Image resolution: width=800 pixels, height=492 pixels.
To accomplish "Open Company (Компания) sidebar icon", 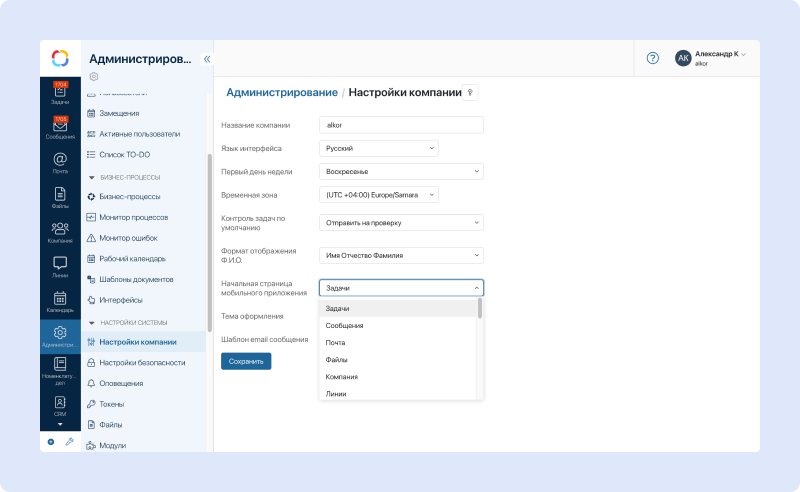I will 60,232.
